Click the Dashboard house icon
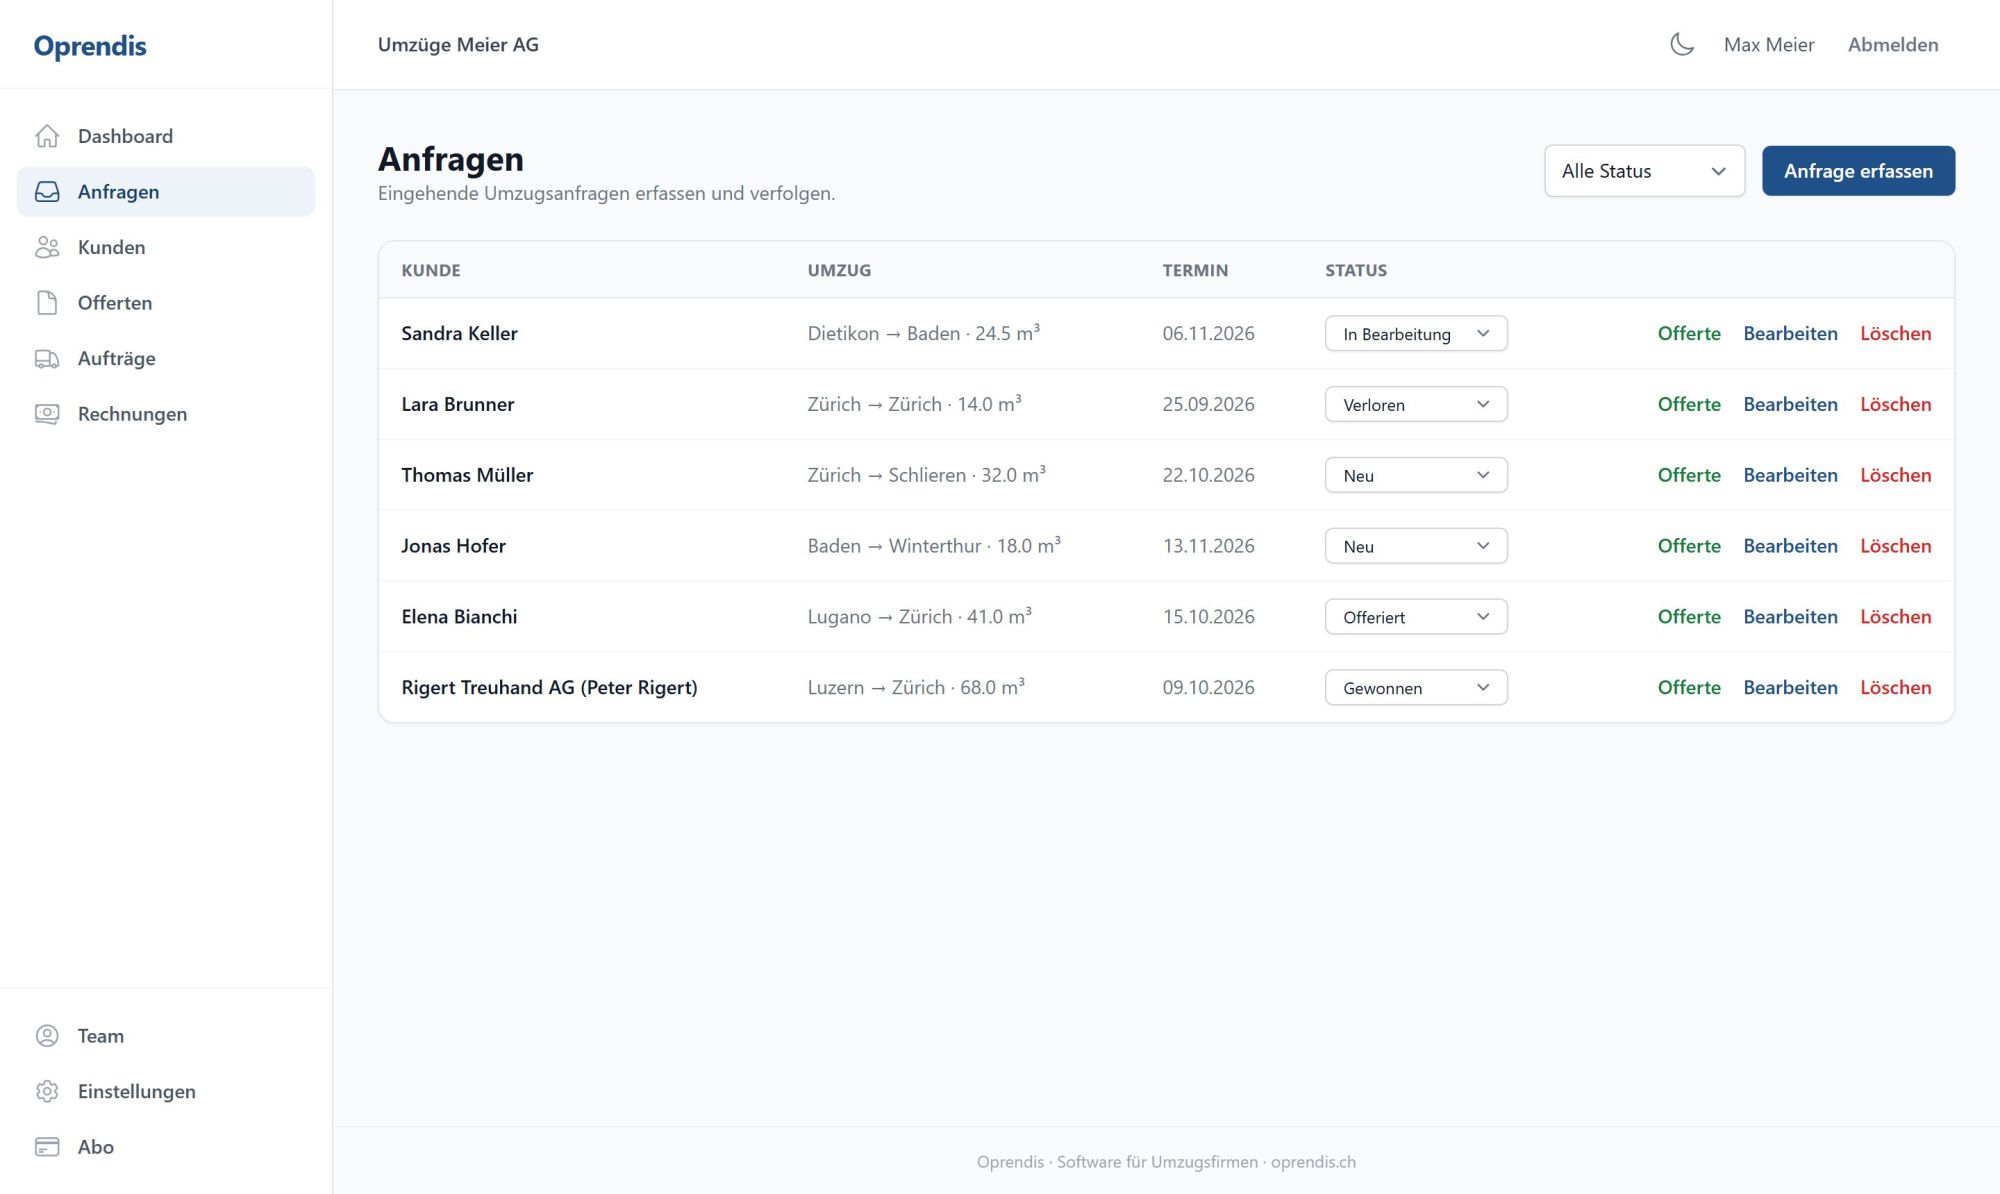The height and width of the screenshot is (1194, 2000). point(47,136)
